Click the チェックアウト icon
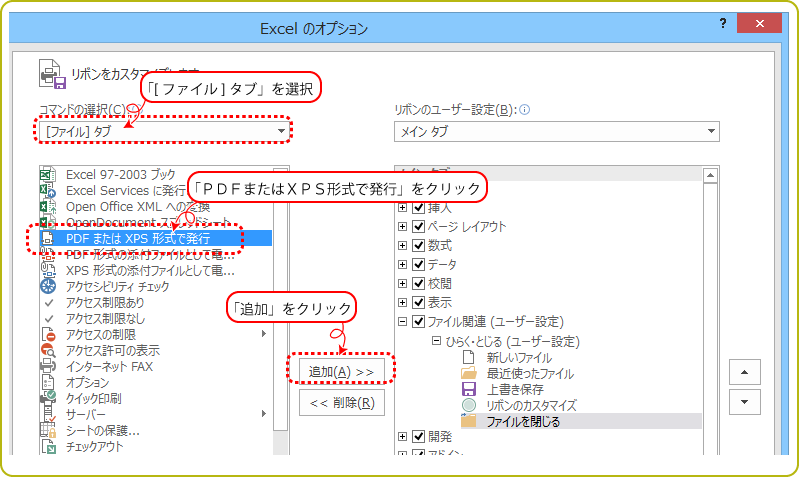Screen dimensions: 799x477 click(48, 446)
